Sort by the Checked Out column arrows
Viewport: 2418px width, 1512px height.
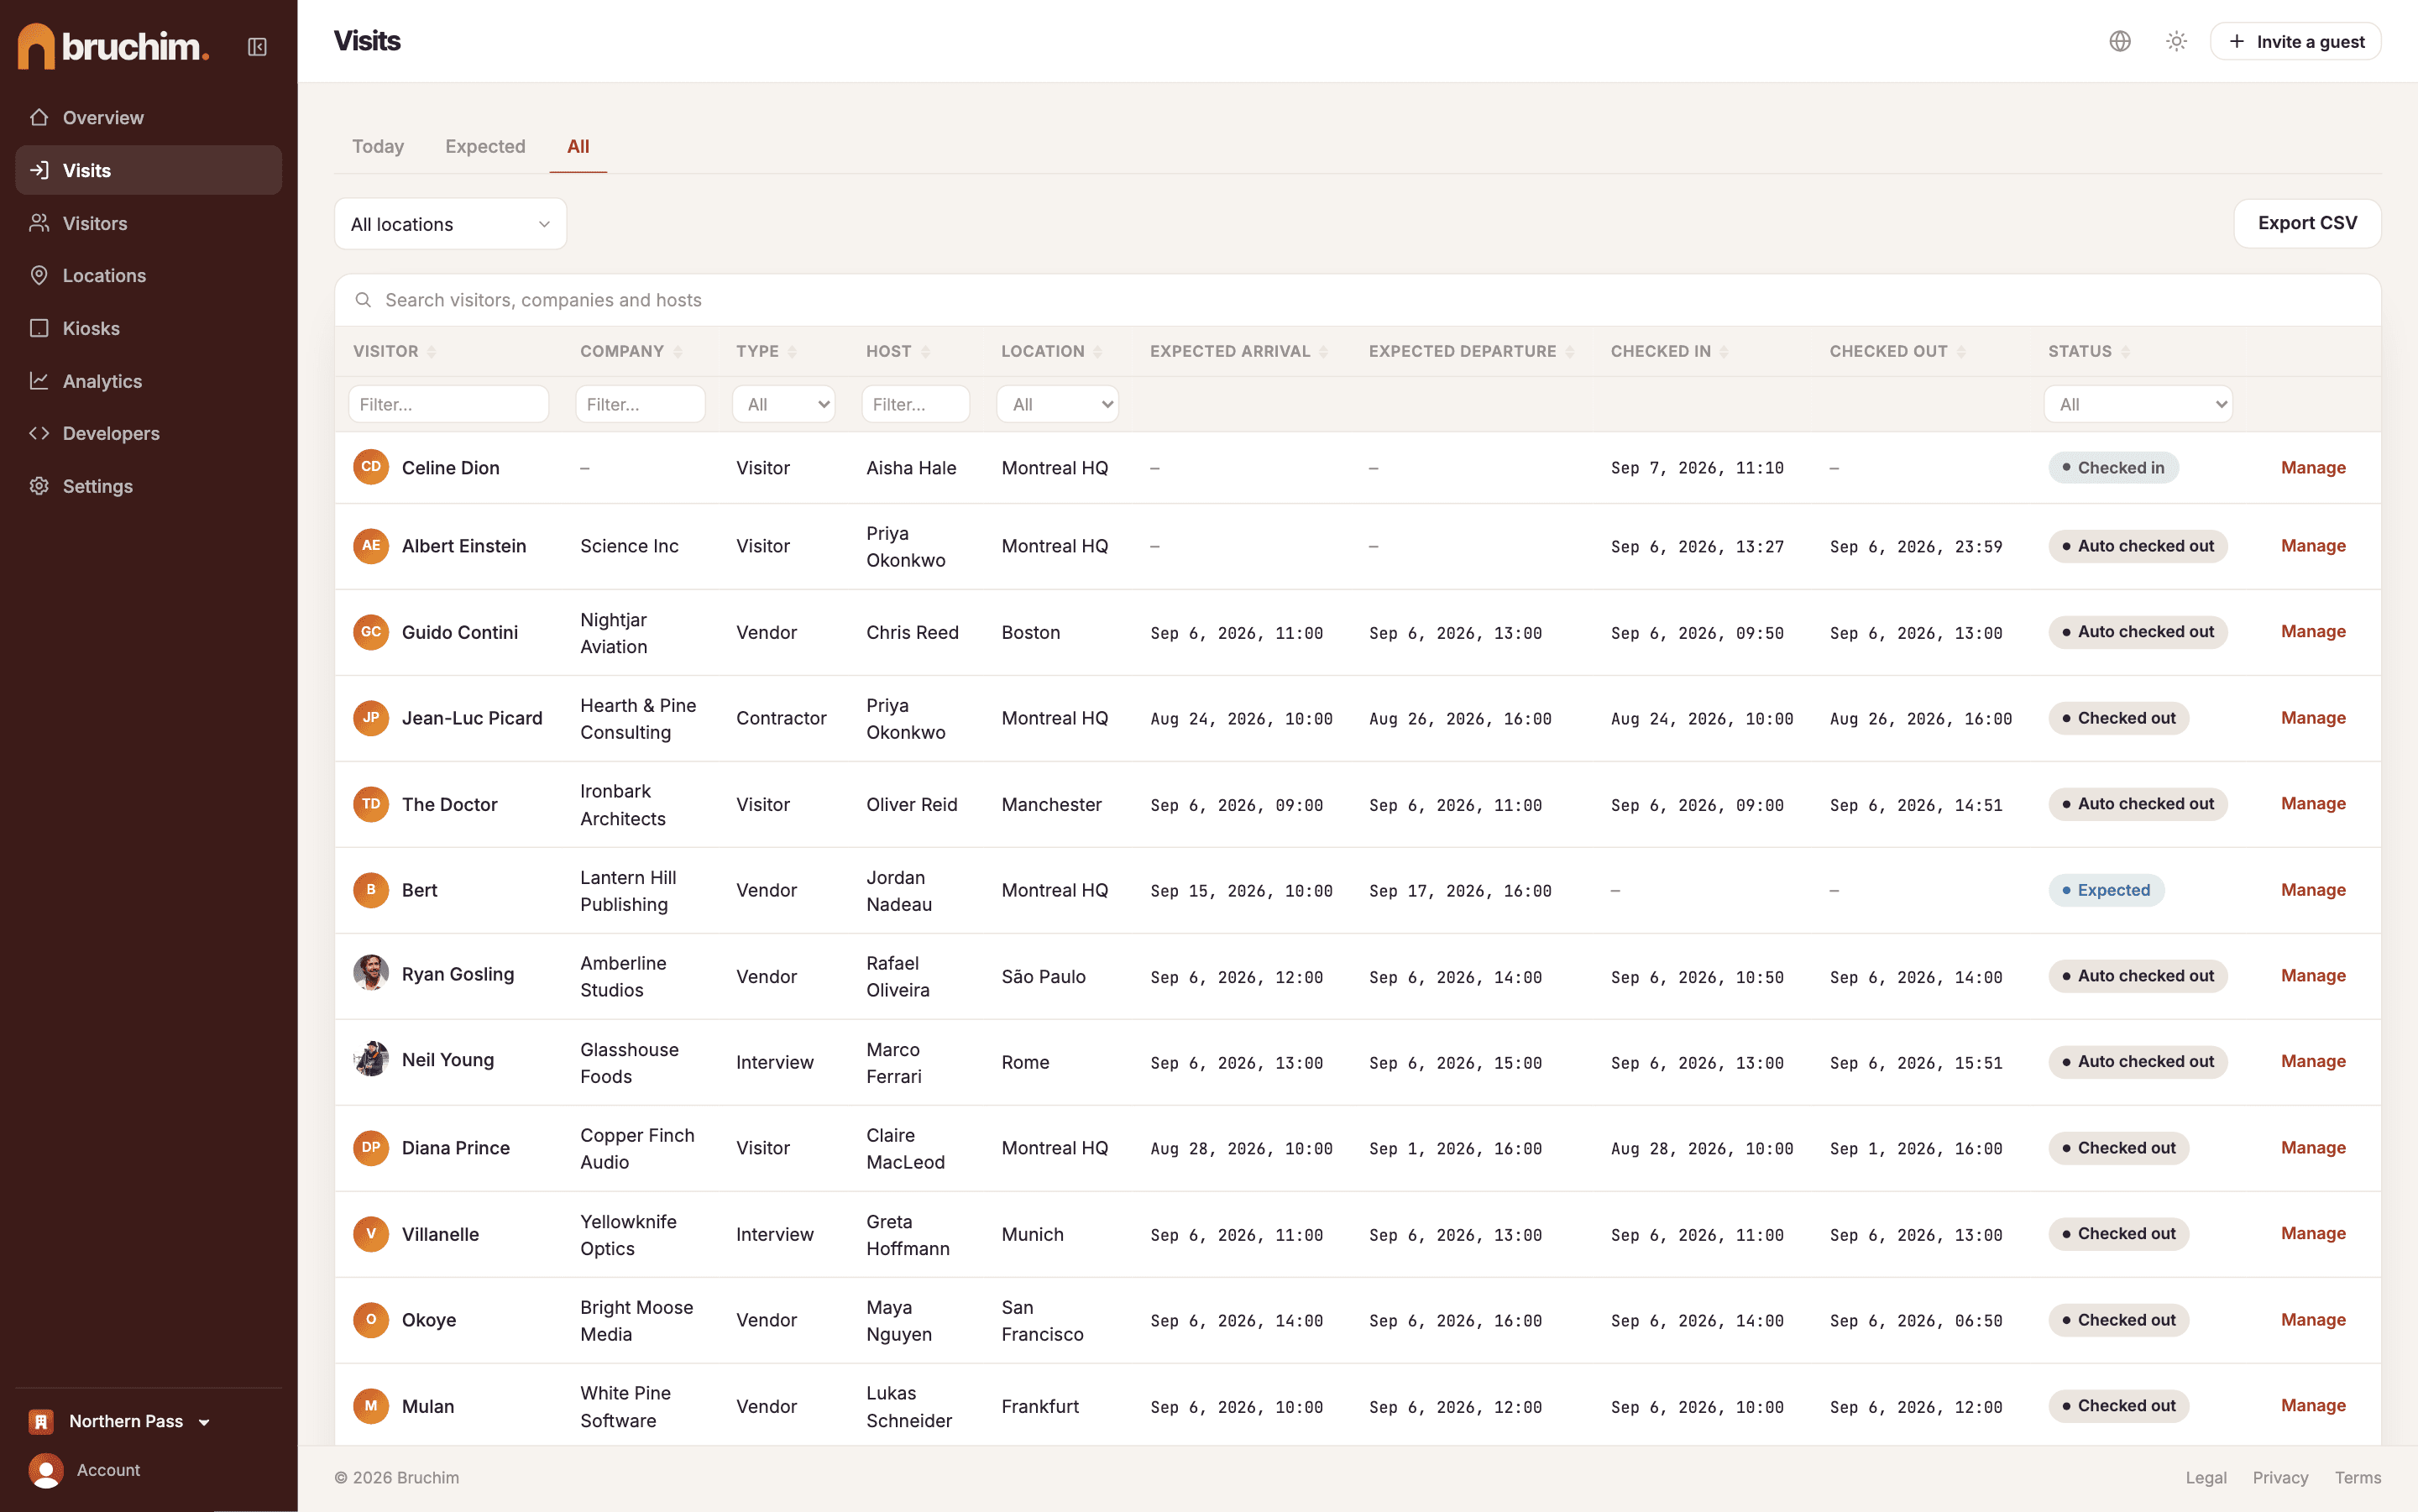pos(1961,352)
